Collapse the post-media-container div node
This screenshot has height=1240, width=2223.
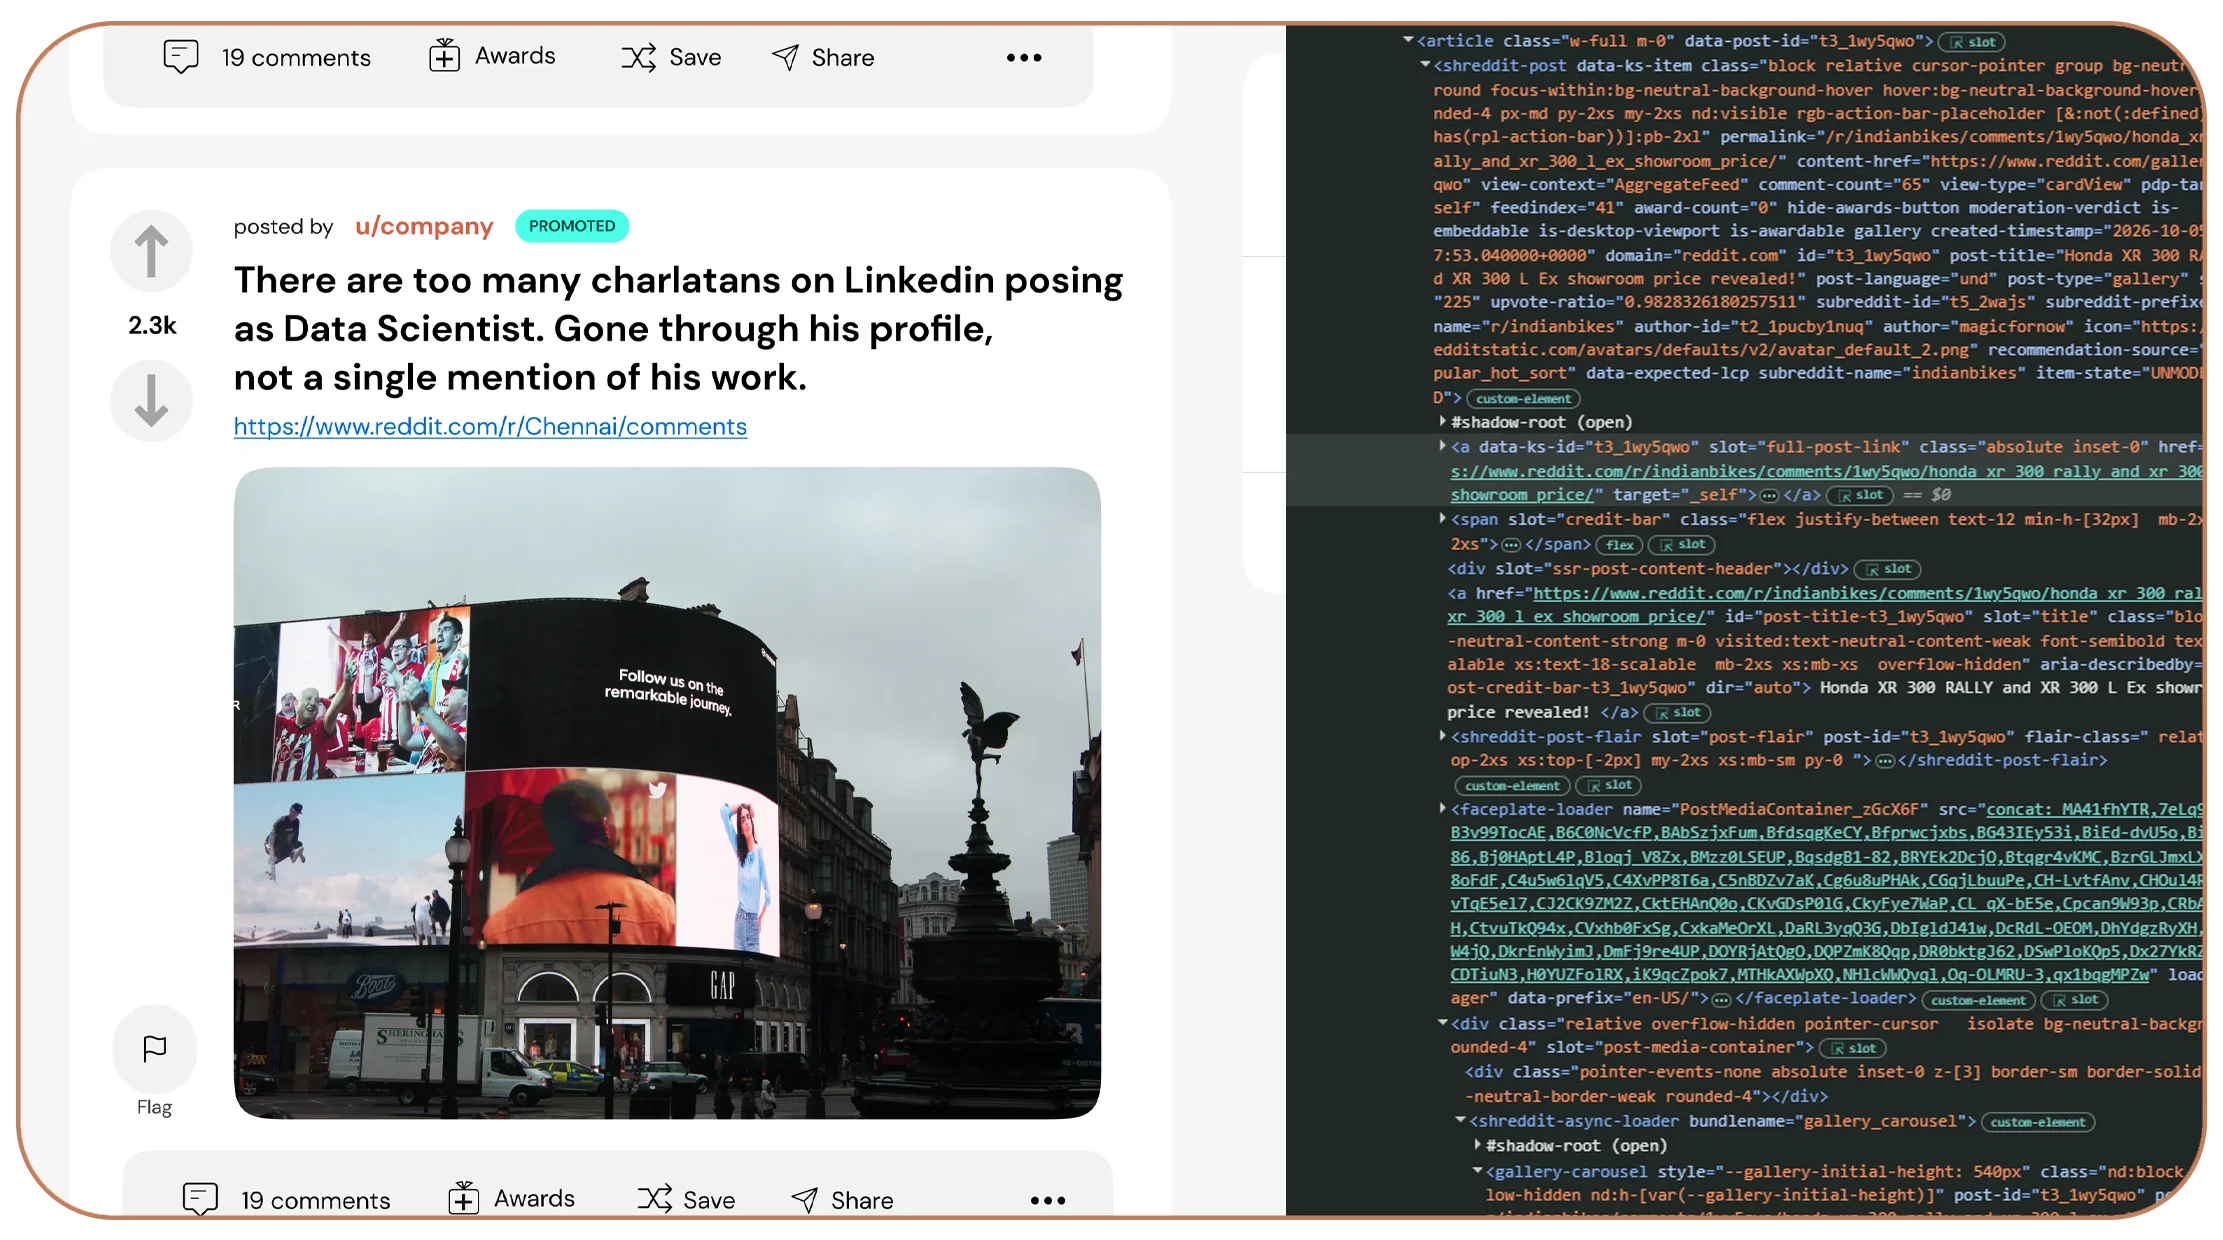click(1442, 1023)
